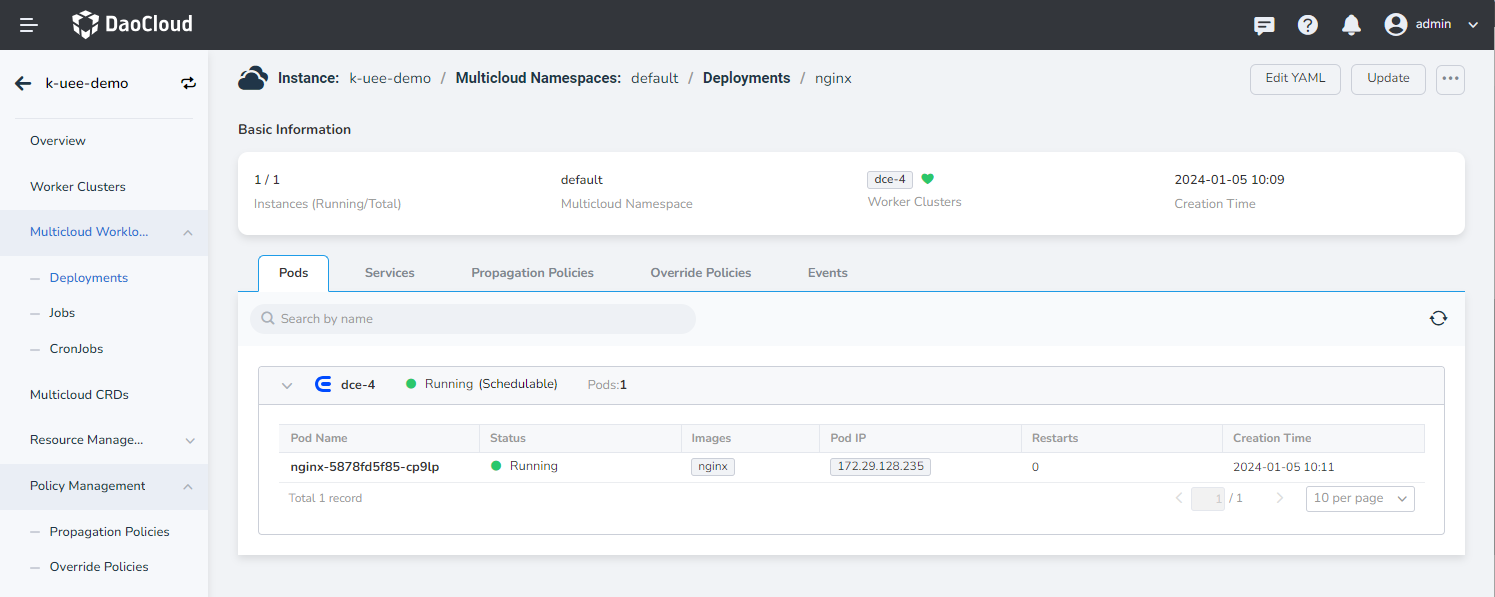
Task: Refresh the pods list
Action: (x=1438, y=318)
